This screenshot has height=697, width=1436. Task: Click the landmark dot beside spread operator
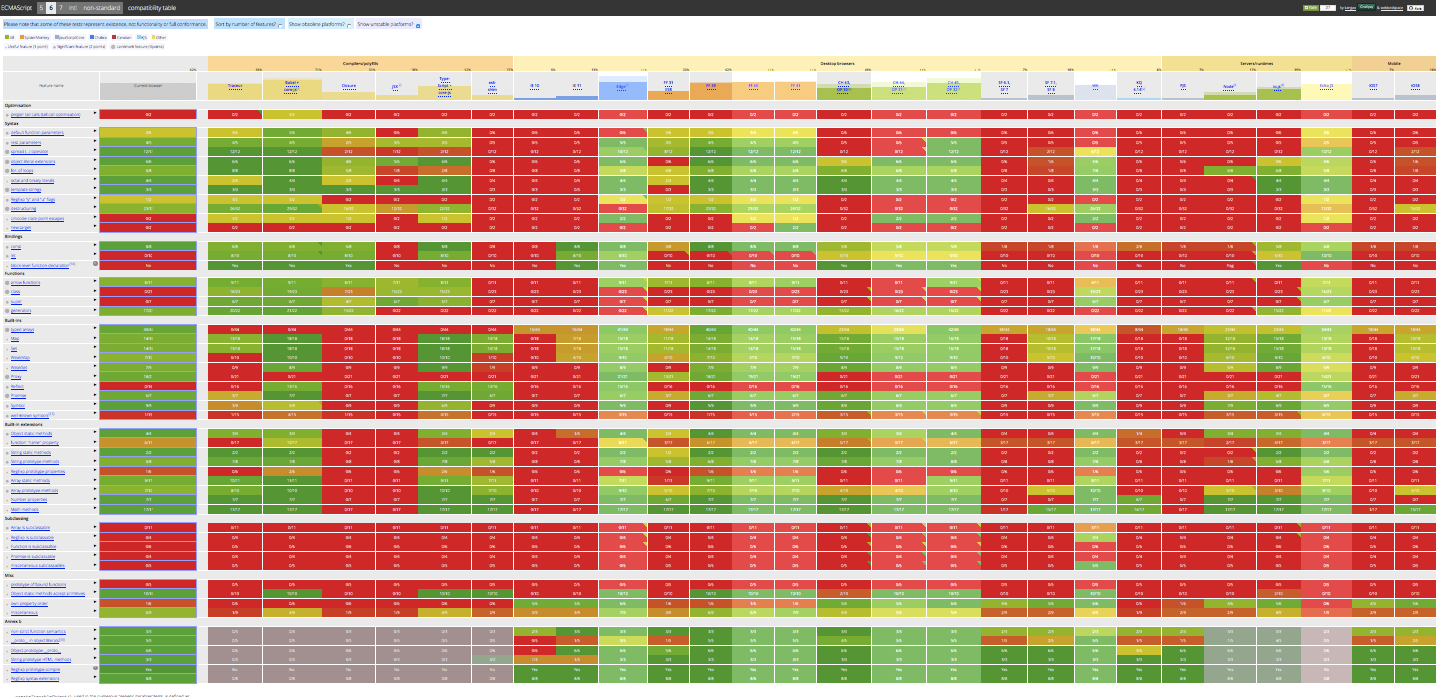tap(7, 152)
